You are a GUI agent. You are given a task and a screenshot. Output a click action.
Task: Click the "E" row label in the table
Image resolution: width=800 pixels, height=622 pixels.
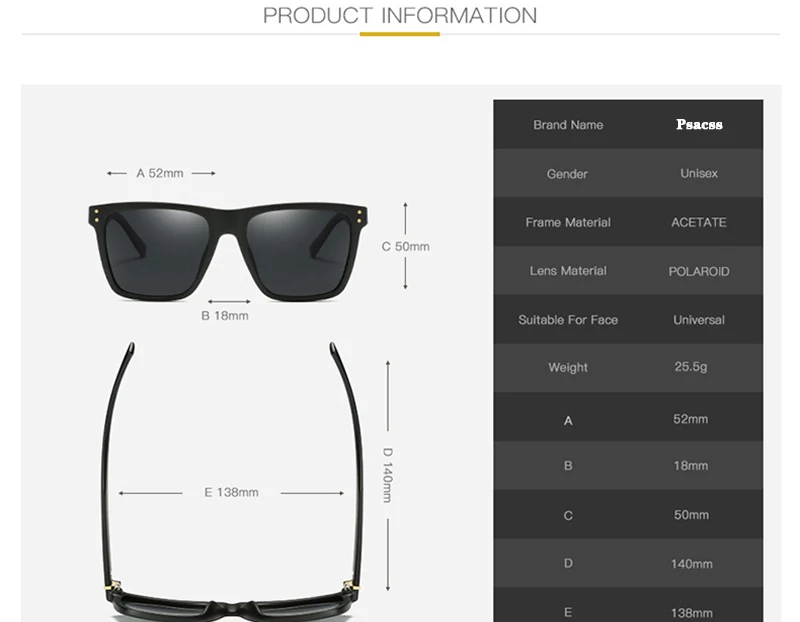(x=568, y=612)
